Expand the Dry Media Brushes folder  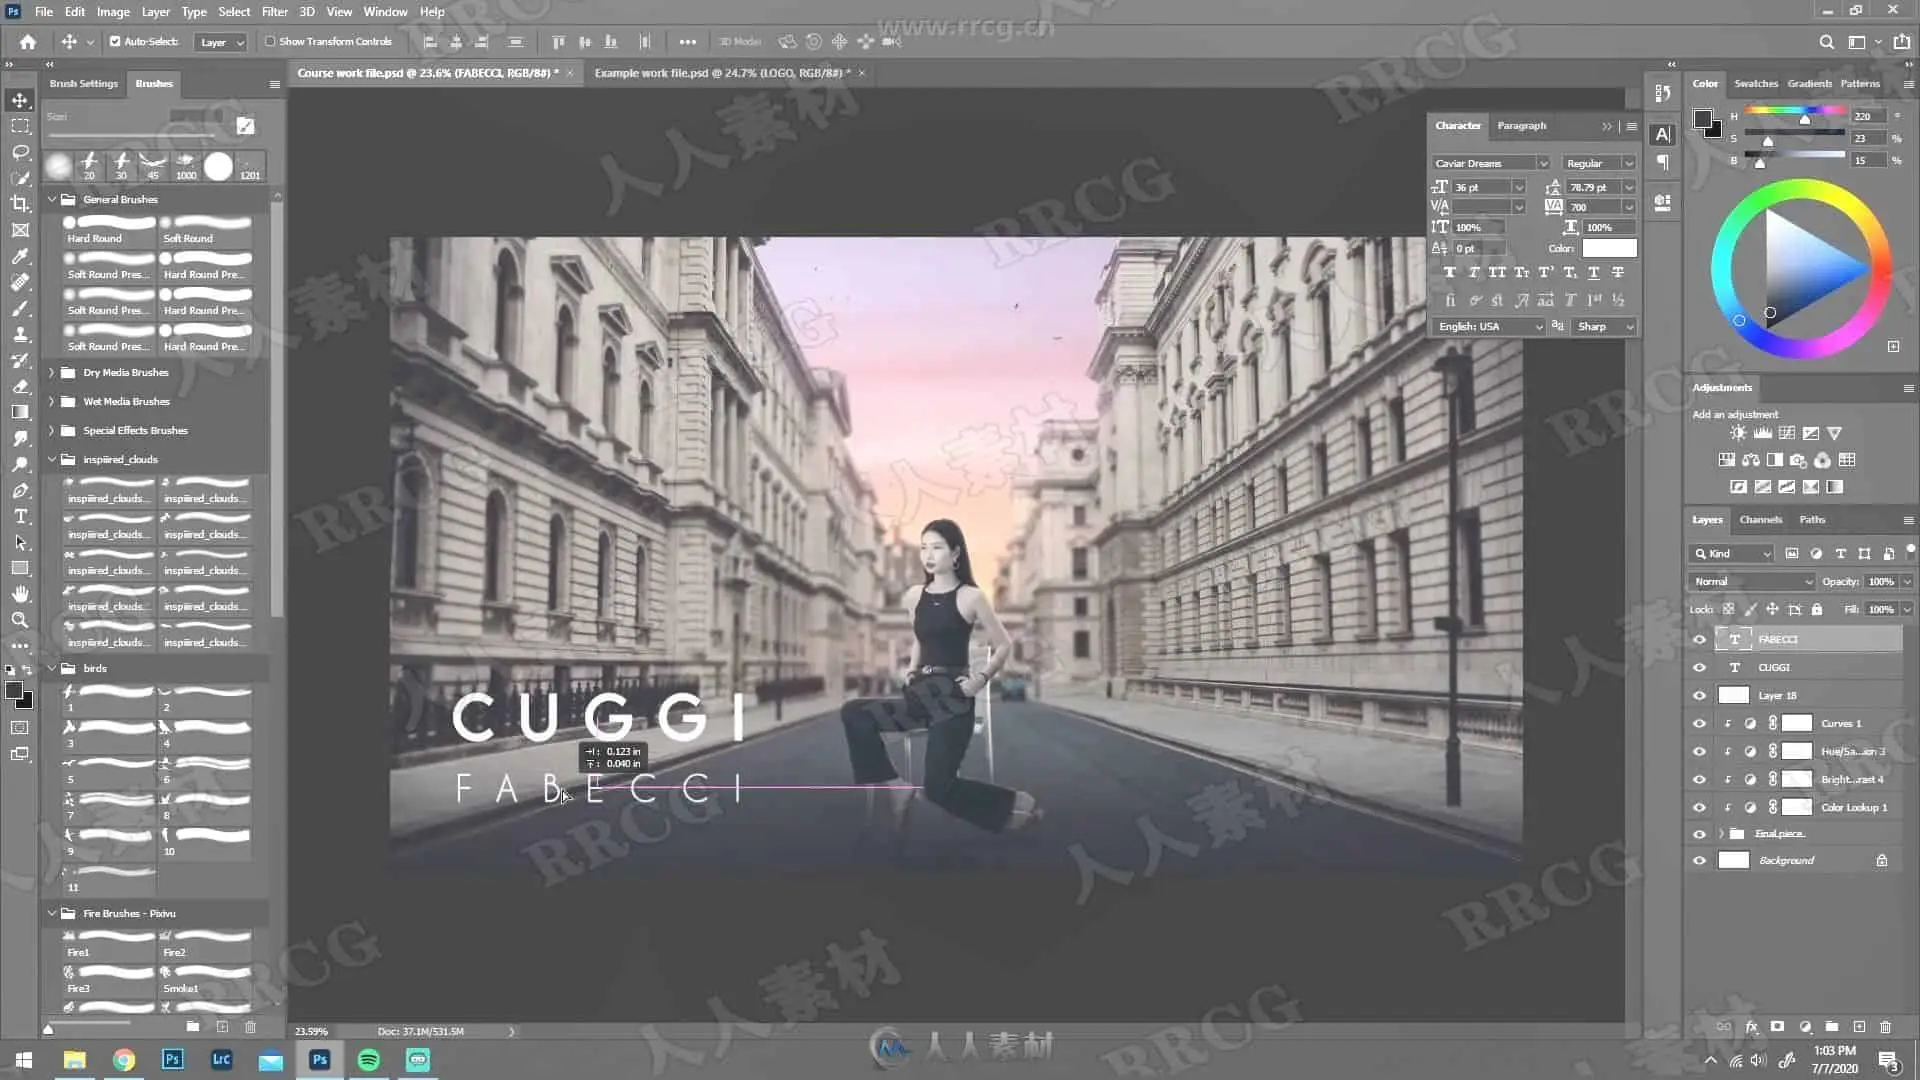[x=52, y=372]
